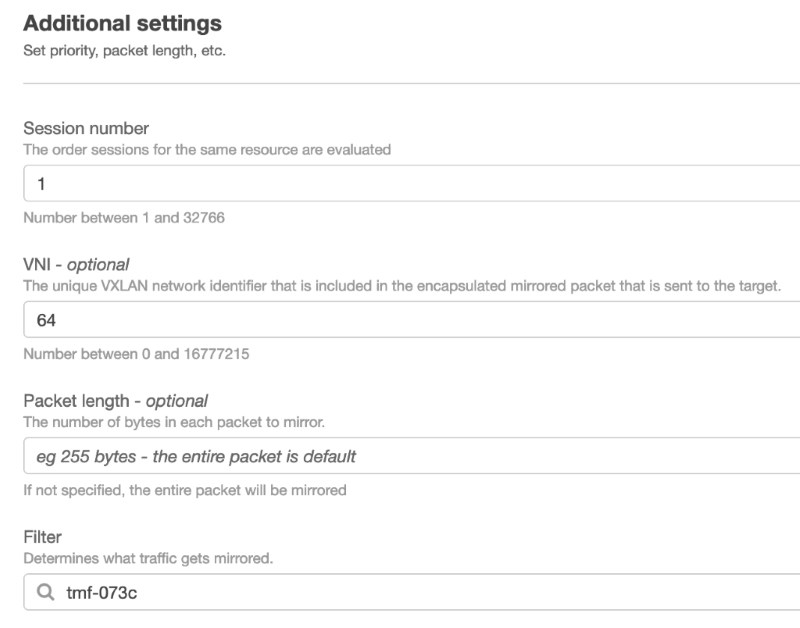Click the magnifier icon in the Filter field
The width and height of the screenshot is (800, 628).
click(45, 592)
